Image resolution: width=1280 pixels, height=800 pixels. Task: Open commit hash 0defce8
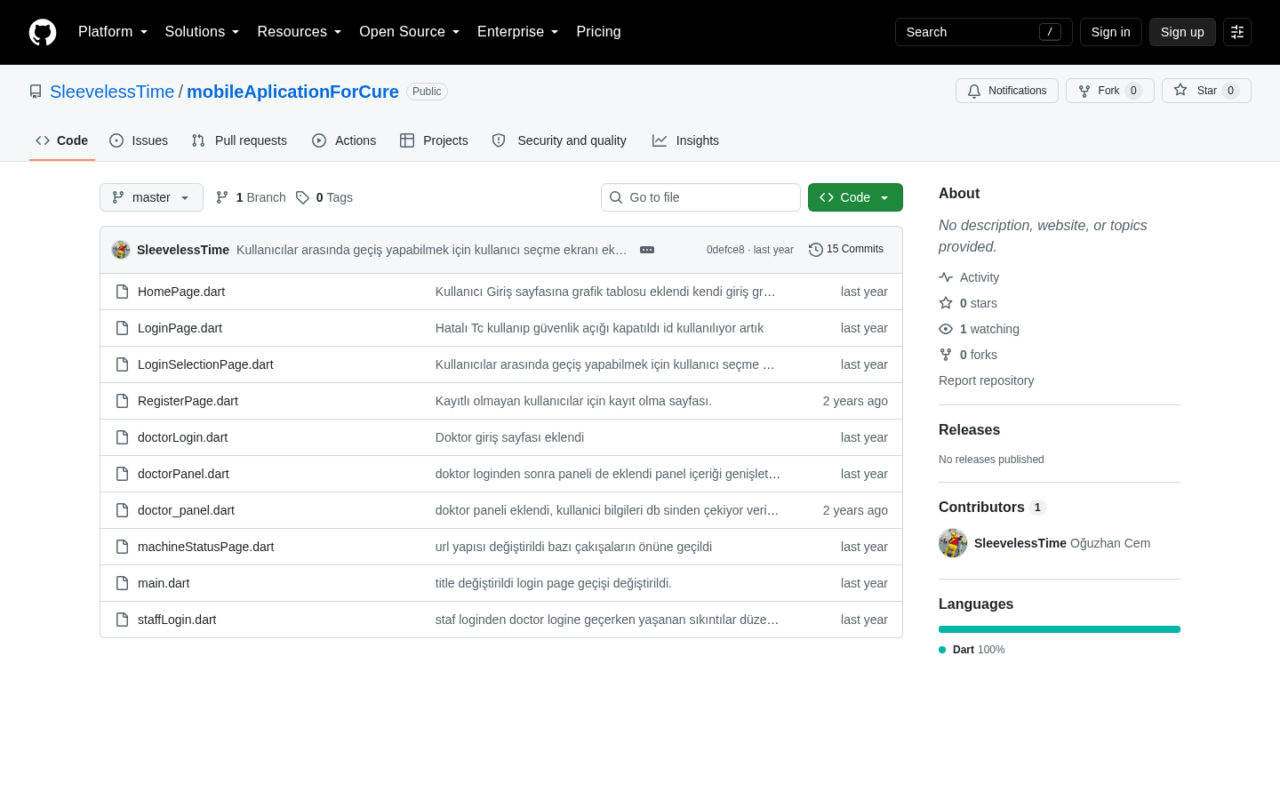pos(725,250)
